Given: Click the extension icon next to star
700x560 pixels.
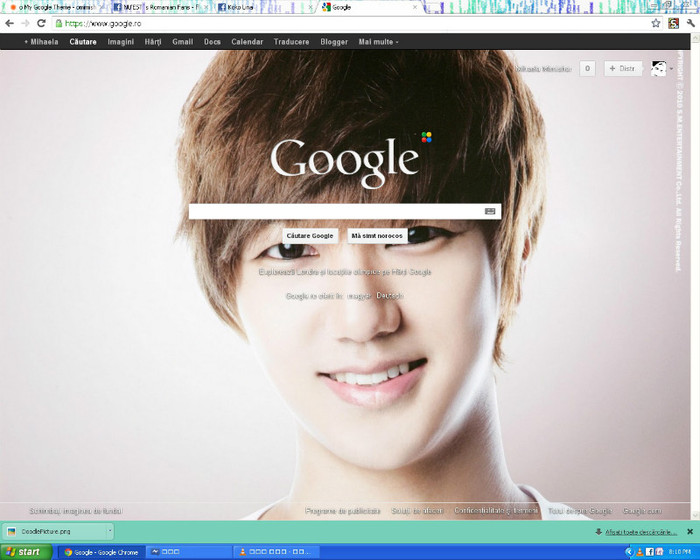Looking at the screenshot, I should 673,23.
